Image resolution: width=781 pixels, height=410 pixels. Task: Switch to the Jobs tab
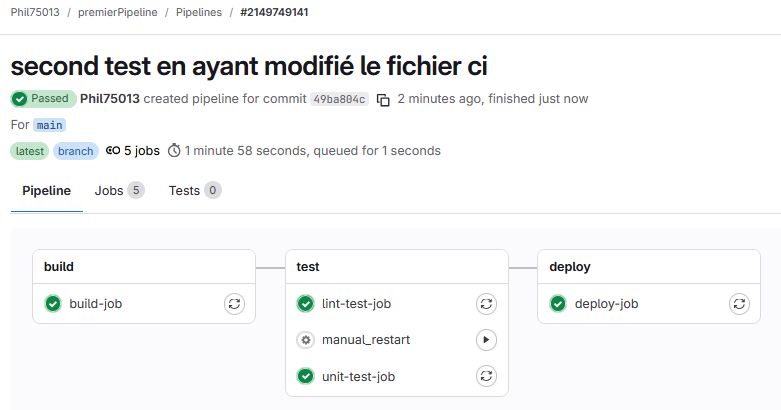click(x=119, y=190)
